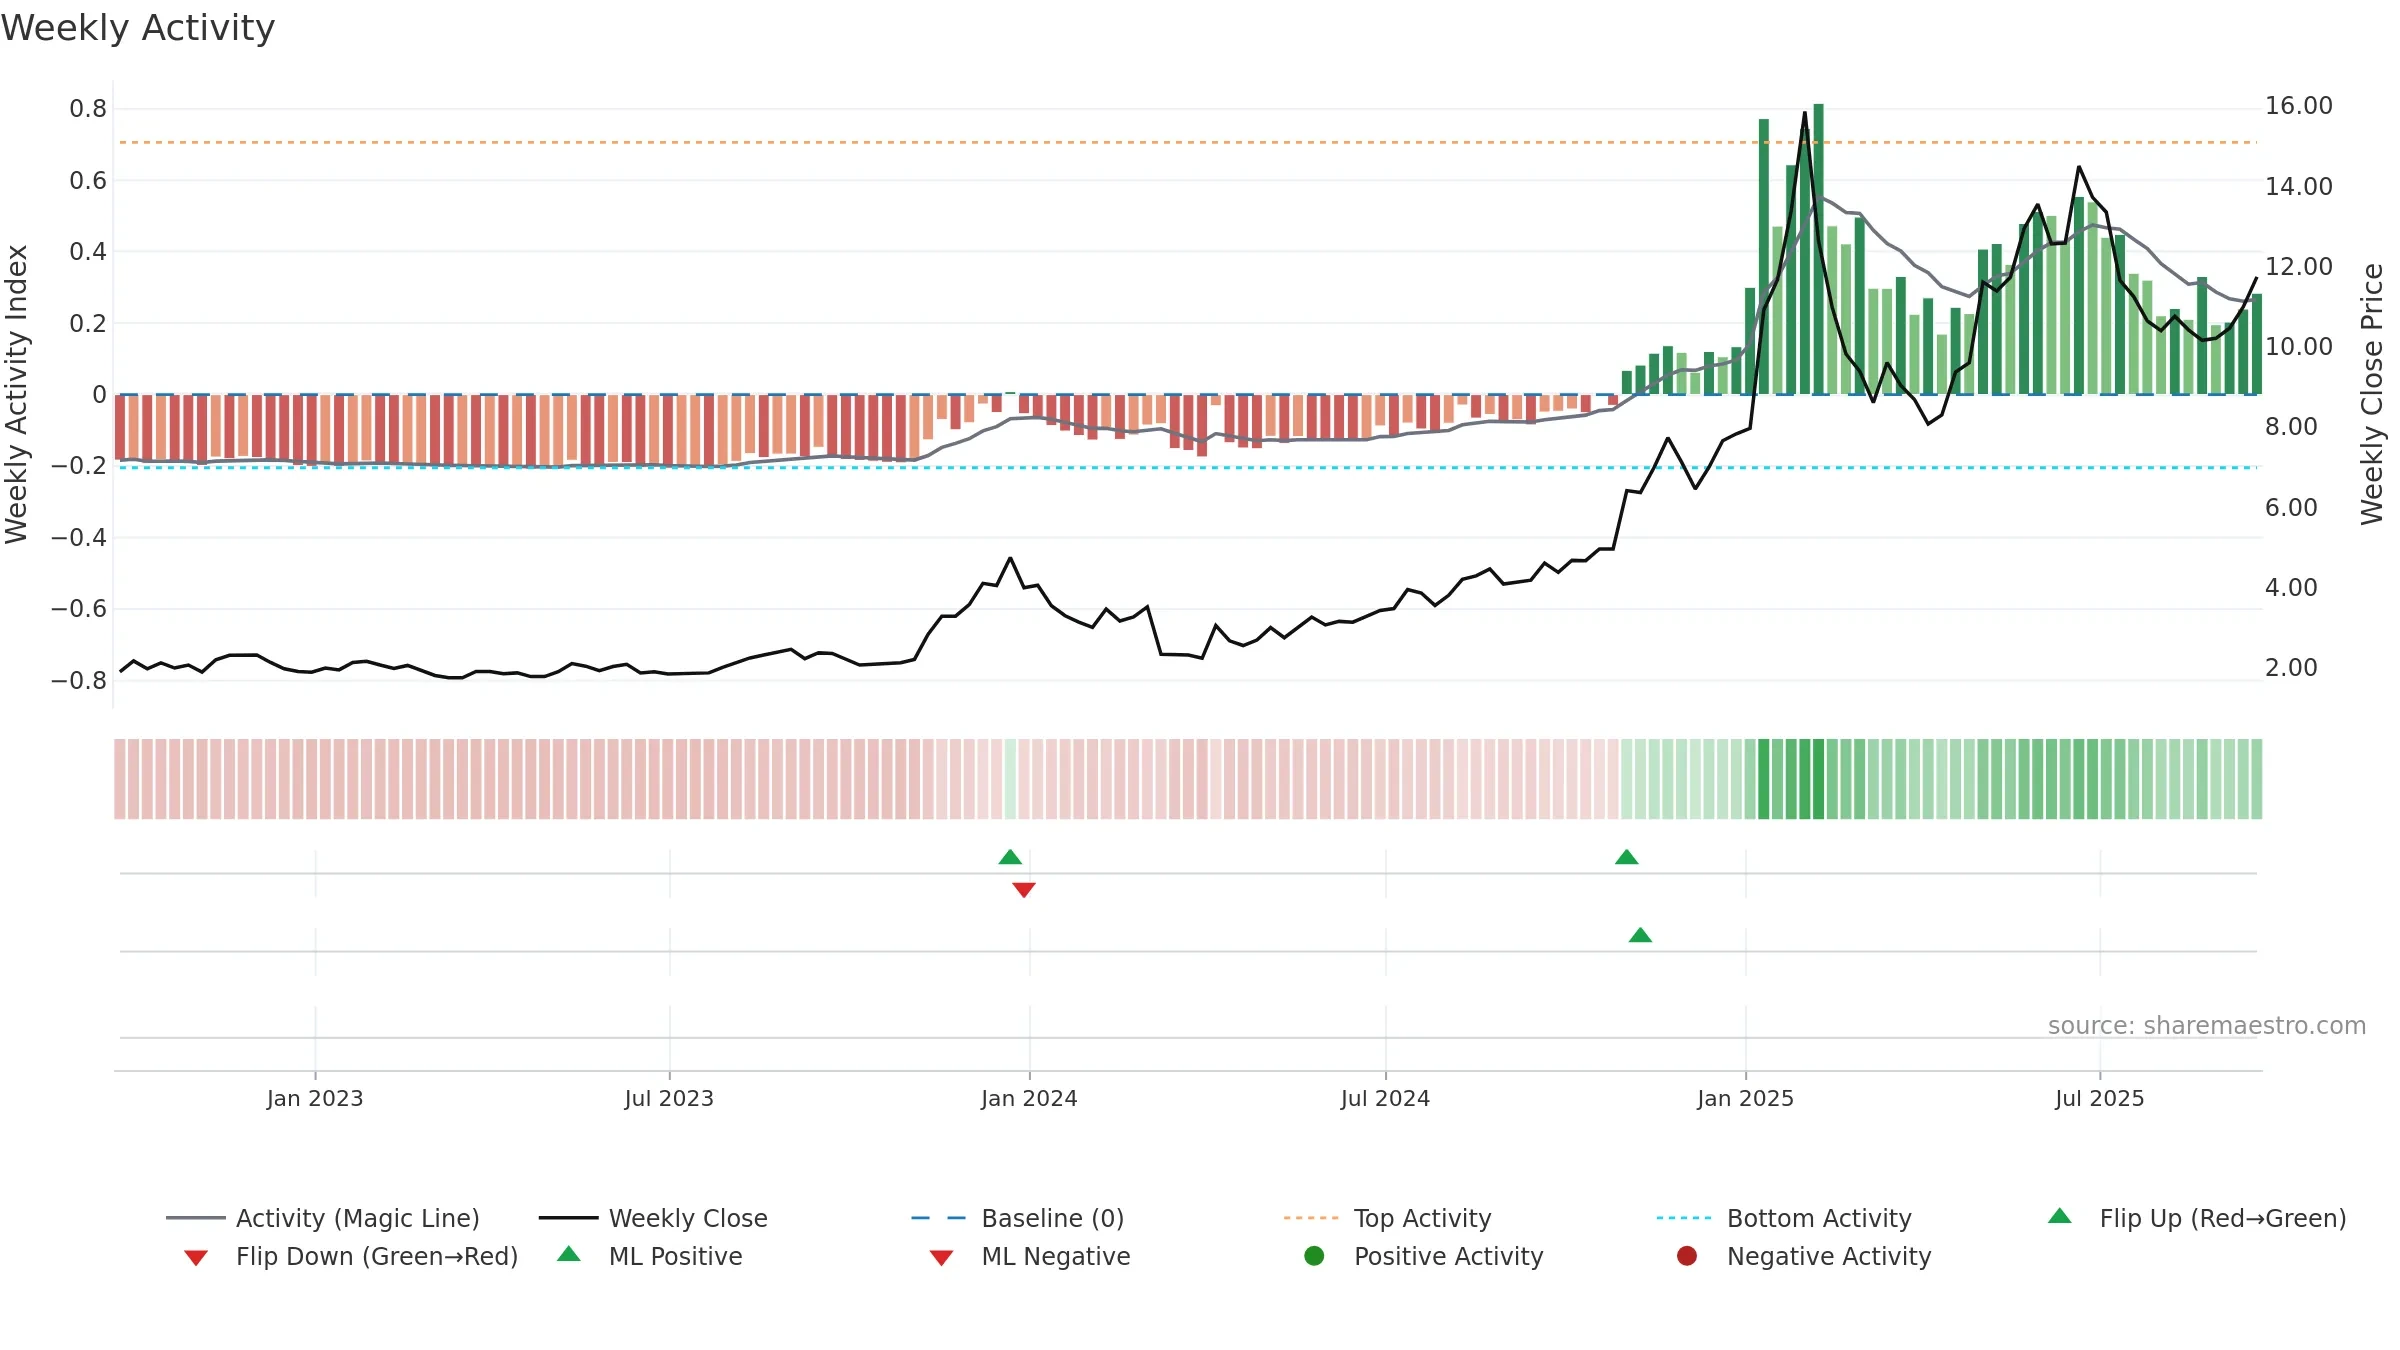The width and height of the screenshot is (2400, 1350).
Task: Click the −0.4 activity index tick
Action: click(78, 538)
